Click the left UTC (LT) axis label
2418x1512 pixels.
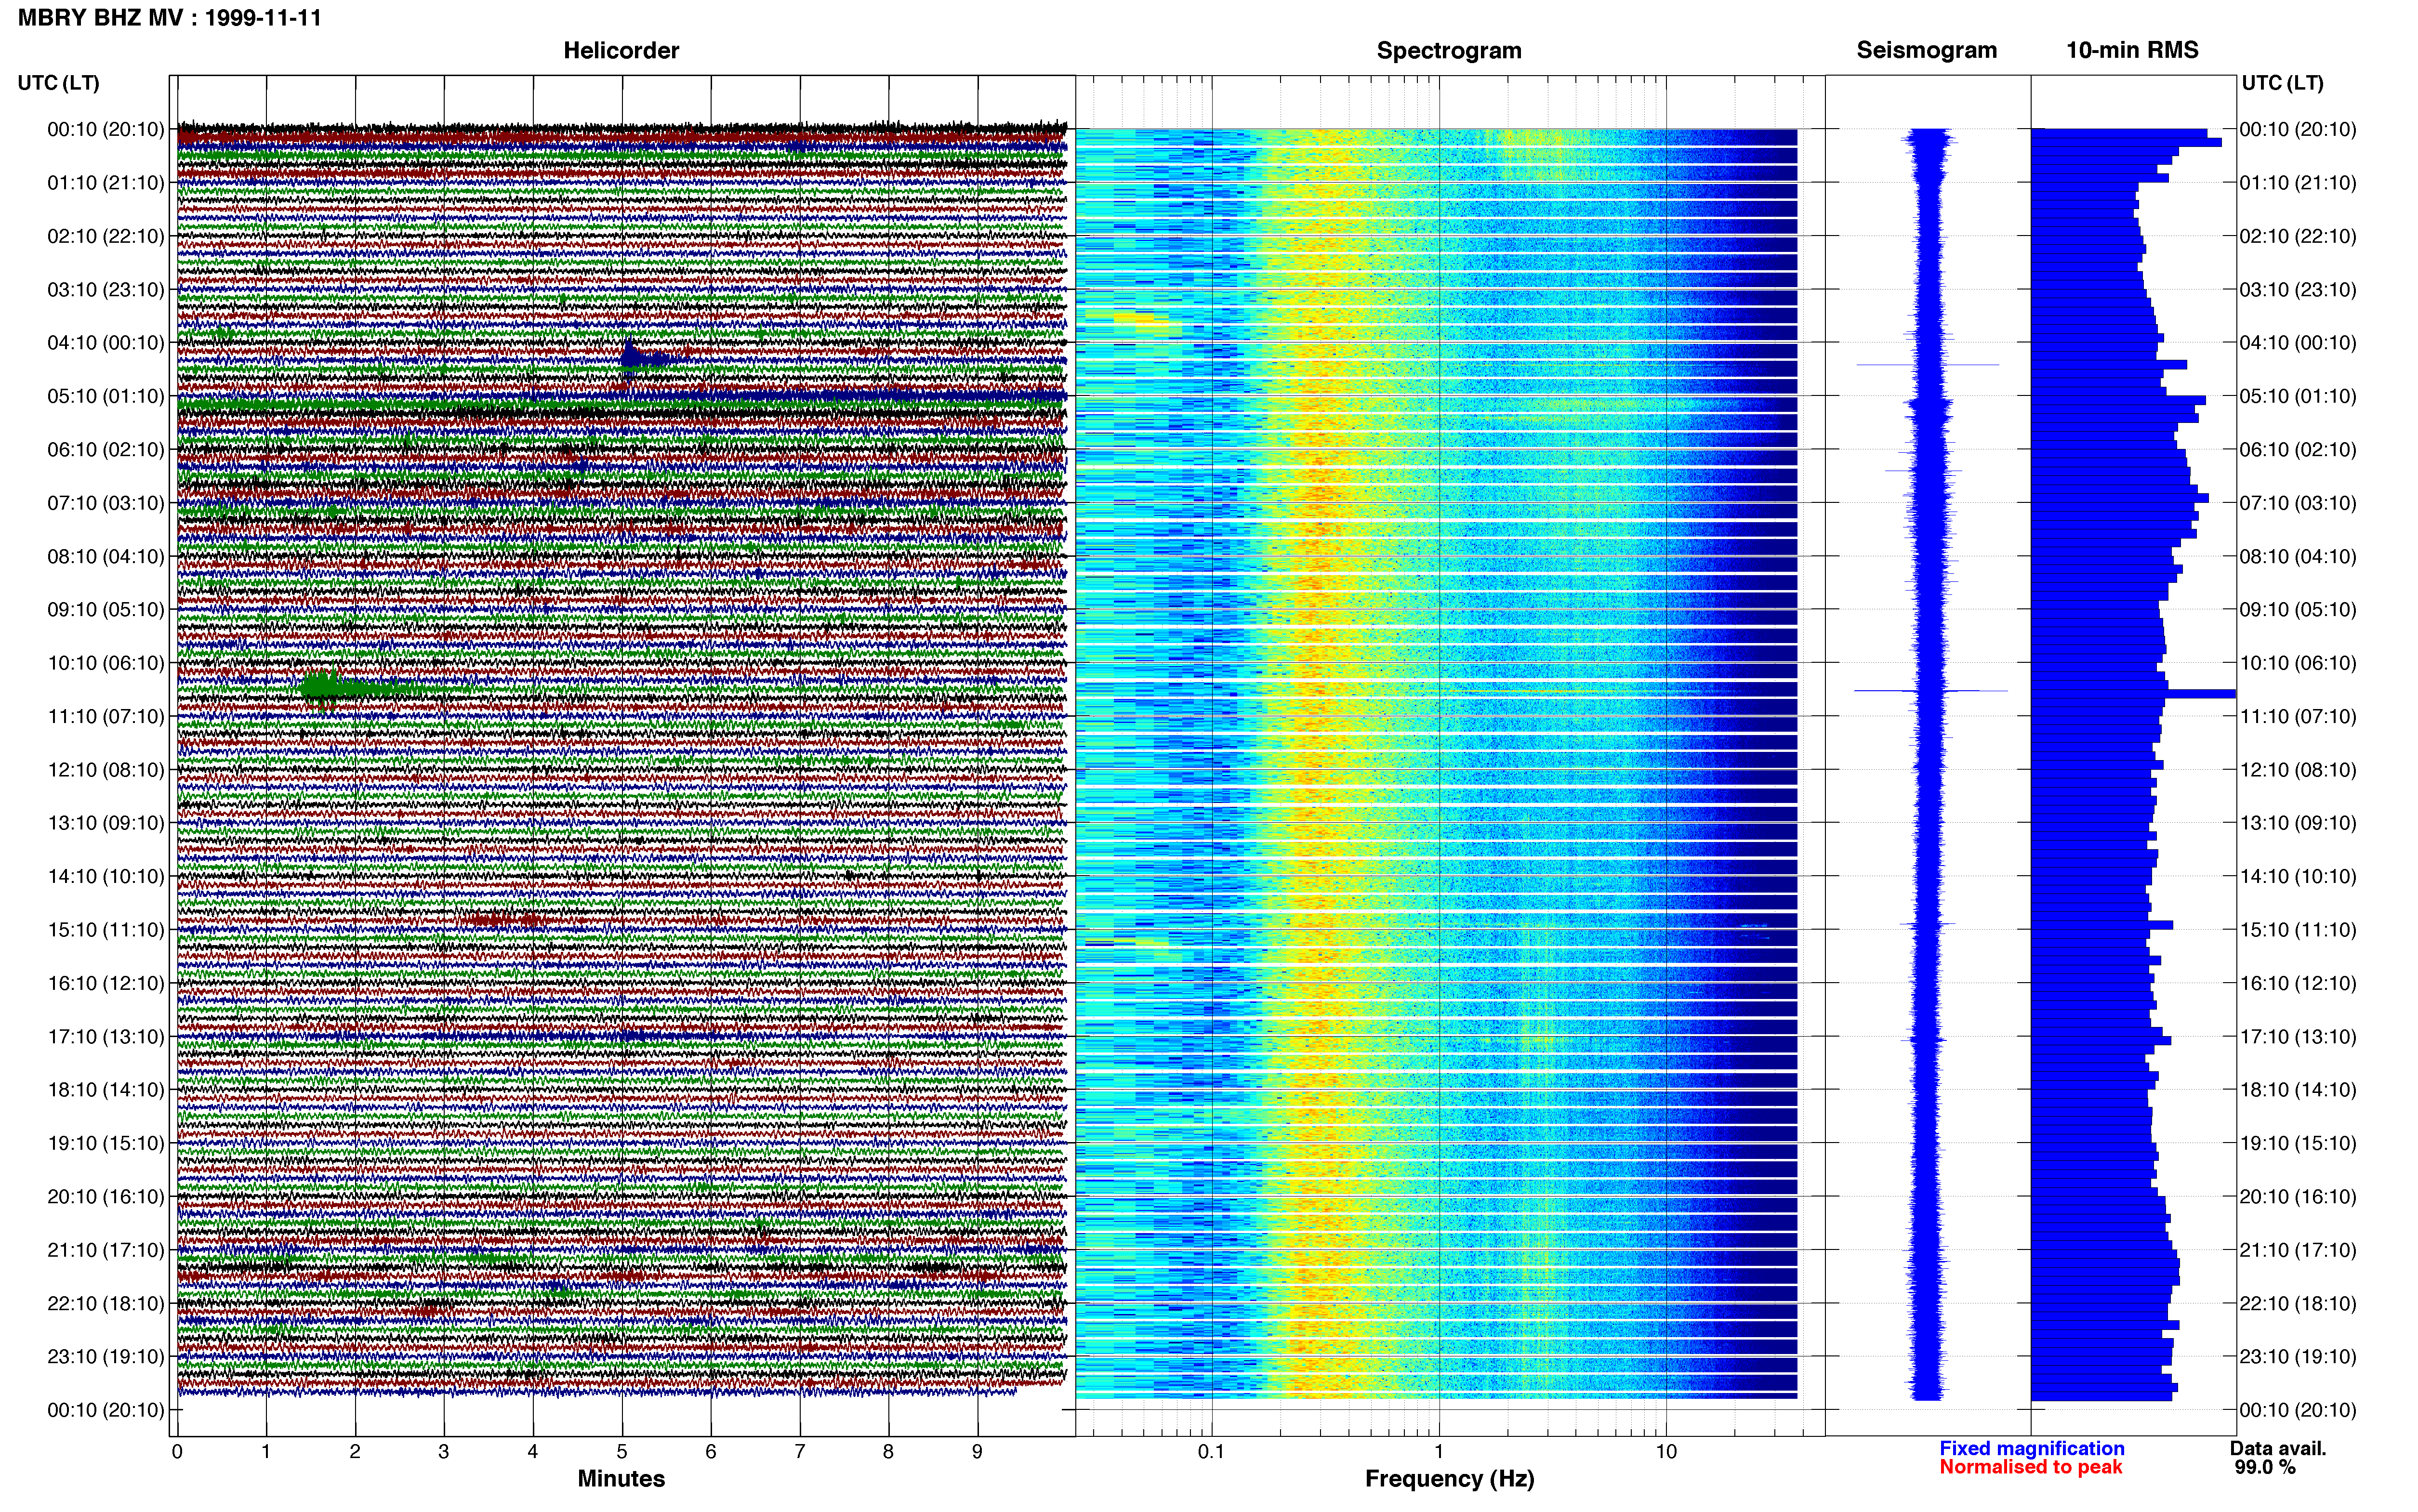coord(58,83)
